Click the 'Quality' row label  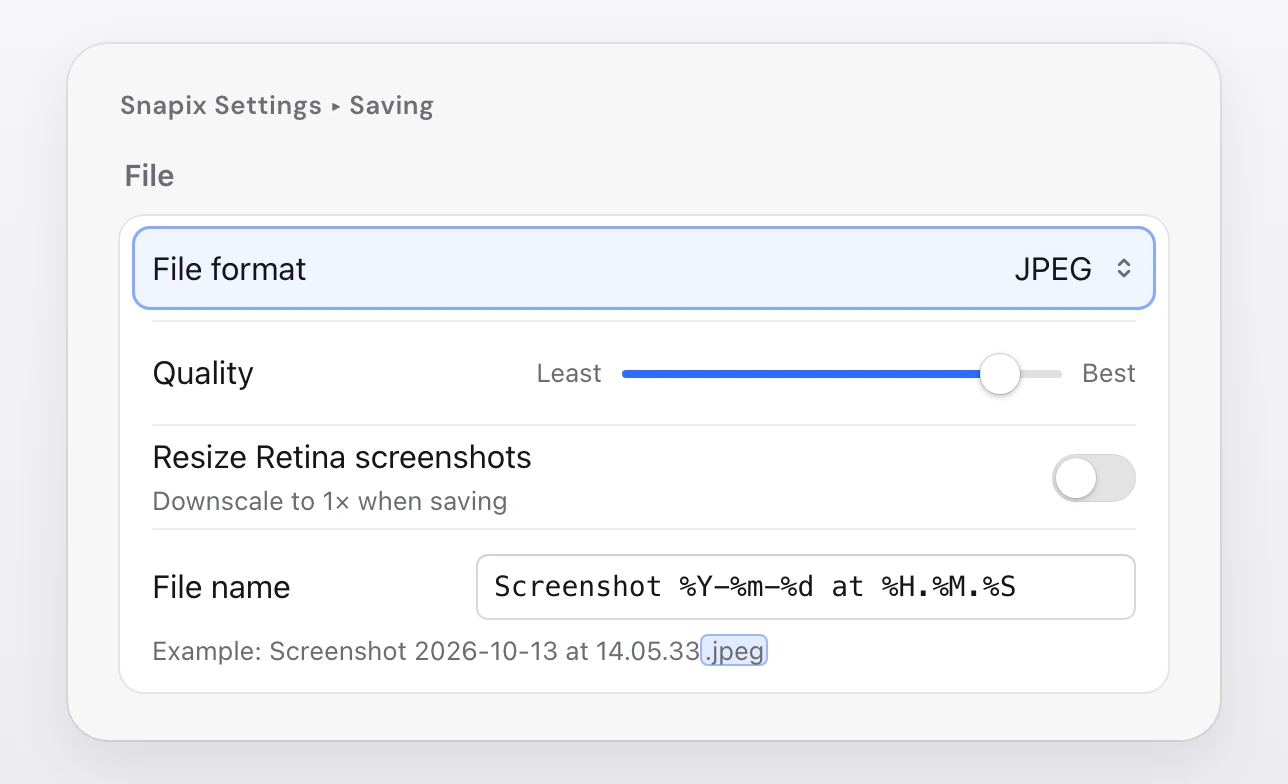click(x=203, y=374)
